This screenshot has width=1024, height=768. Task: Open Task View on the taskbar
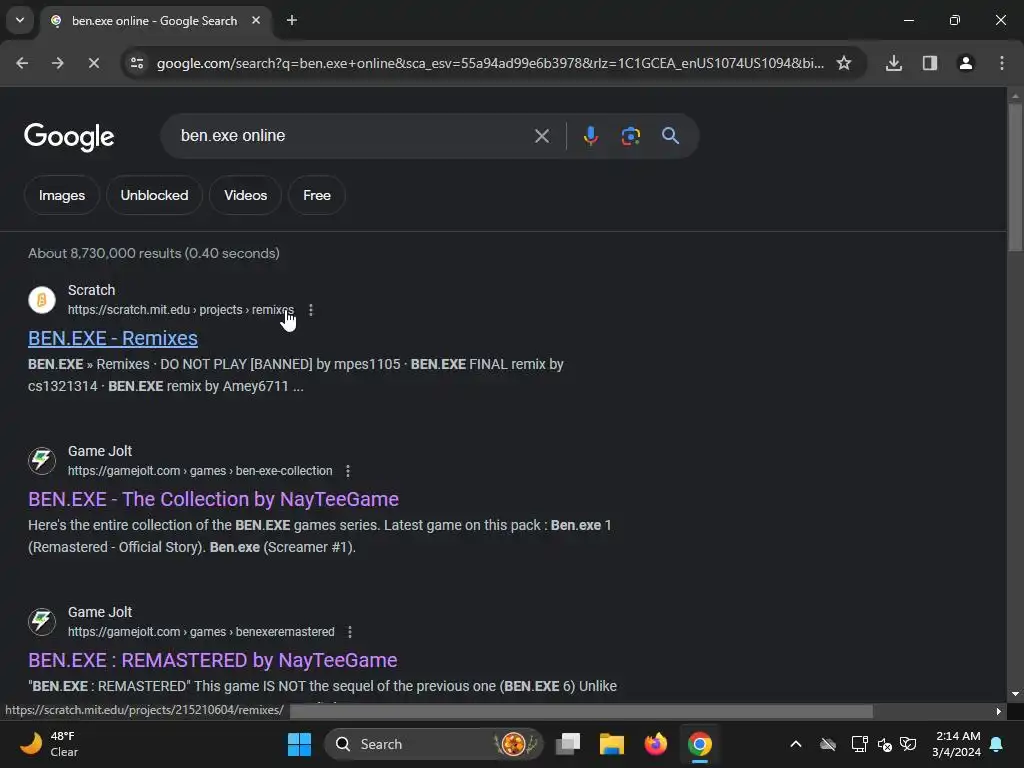tap(568, 744)
